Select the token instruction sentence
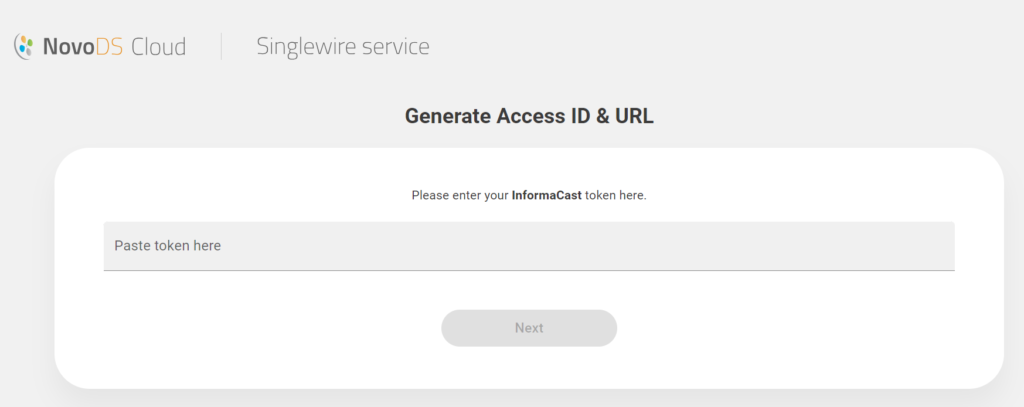The height and width of the screenshot is (407, 1024). [529, 195]
